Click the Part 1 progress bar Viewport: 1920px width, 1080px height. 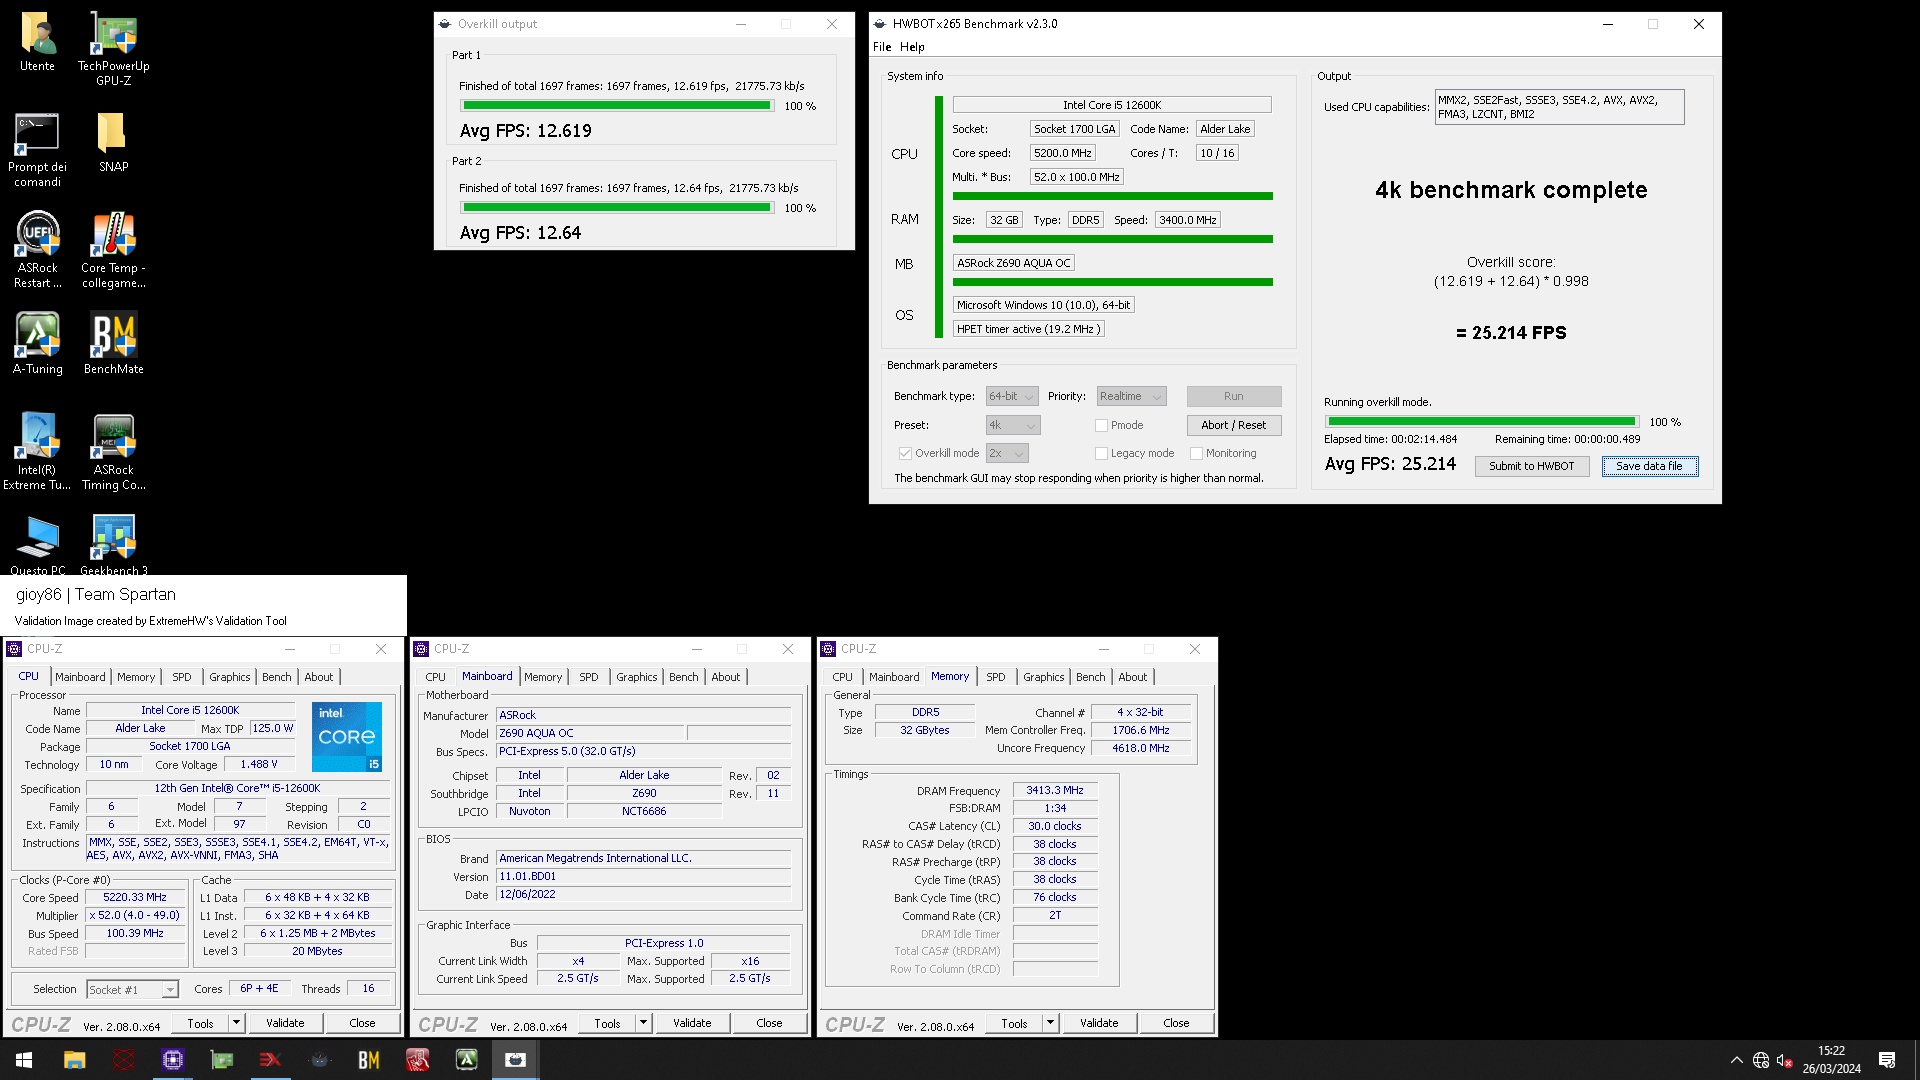(x=617, y=106)
